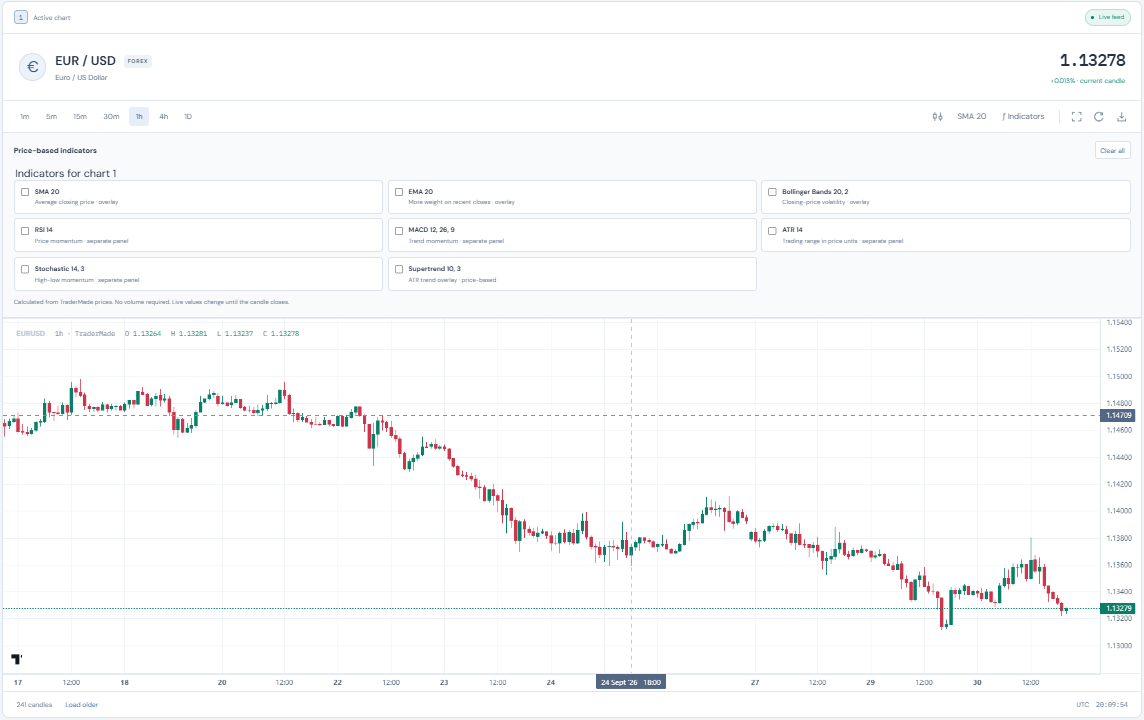Open the chart type candlestick icon

point(938,117)
